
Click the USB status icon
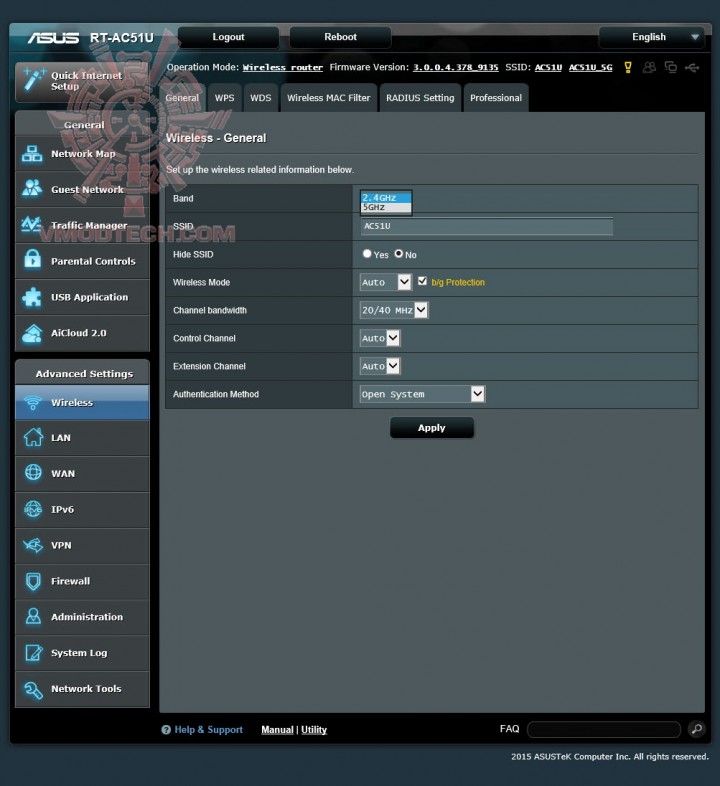692,67
